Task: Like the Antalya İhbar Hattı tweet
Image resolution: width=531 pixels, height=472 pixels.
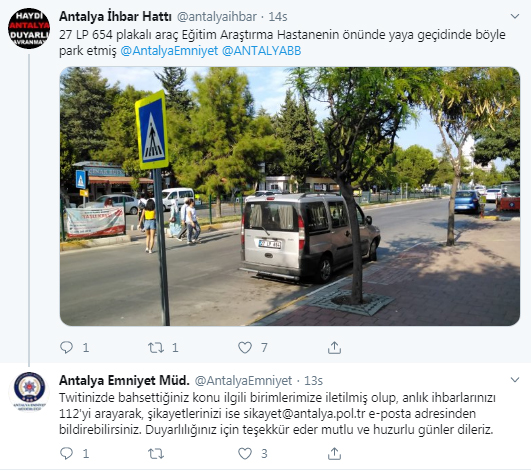Action: point(245,347)
